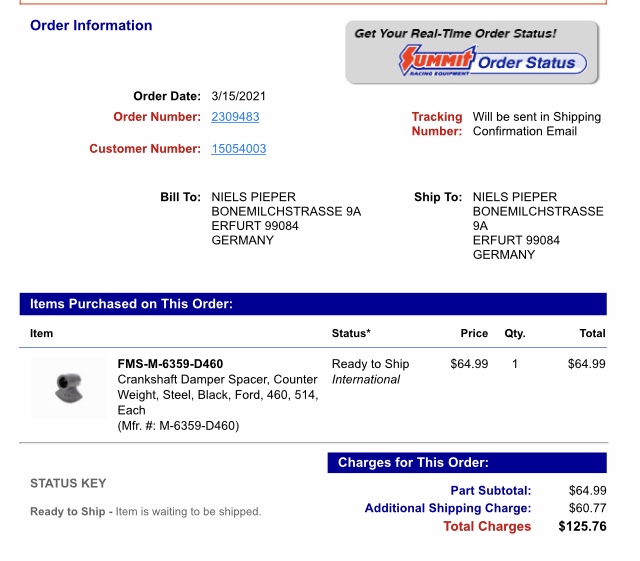Click the Total column header

coord(592,334)
